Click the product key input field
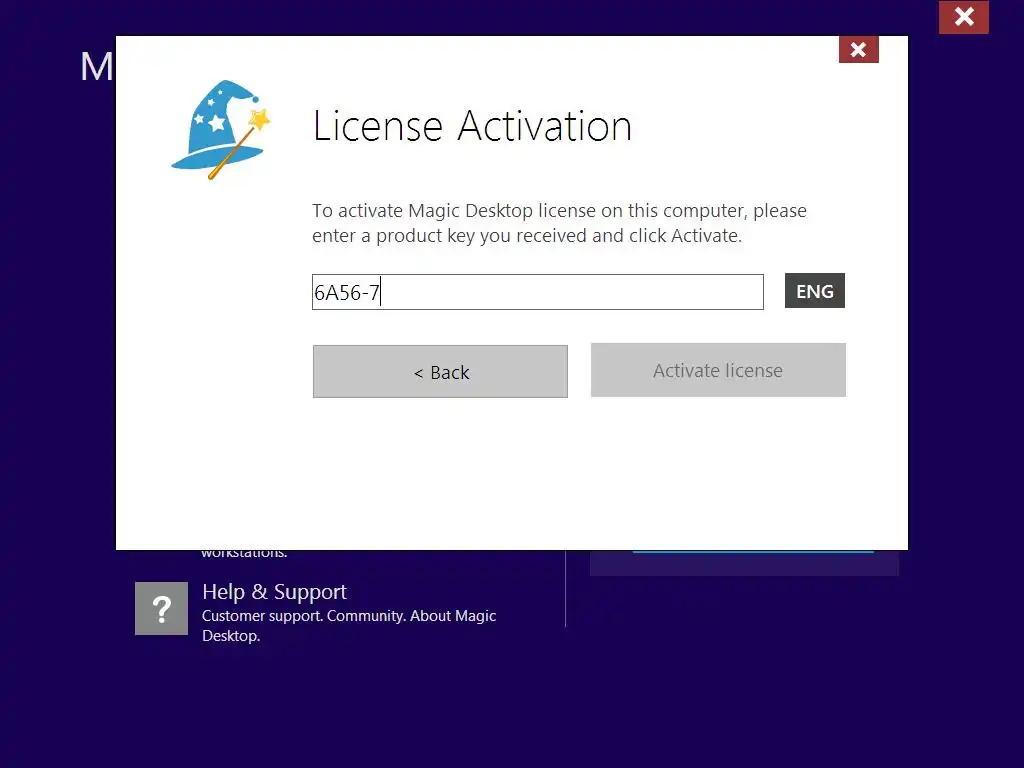Image resolution: width=1024 pixels, height=768 pixels. coord(537,292)
